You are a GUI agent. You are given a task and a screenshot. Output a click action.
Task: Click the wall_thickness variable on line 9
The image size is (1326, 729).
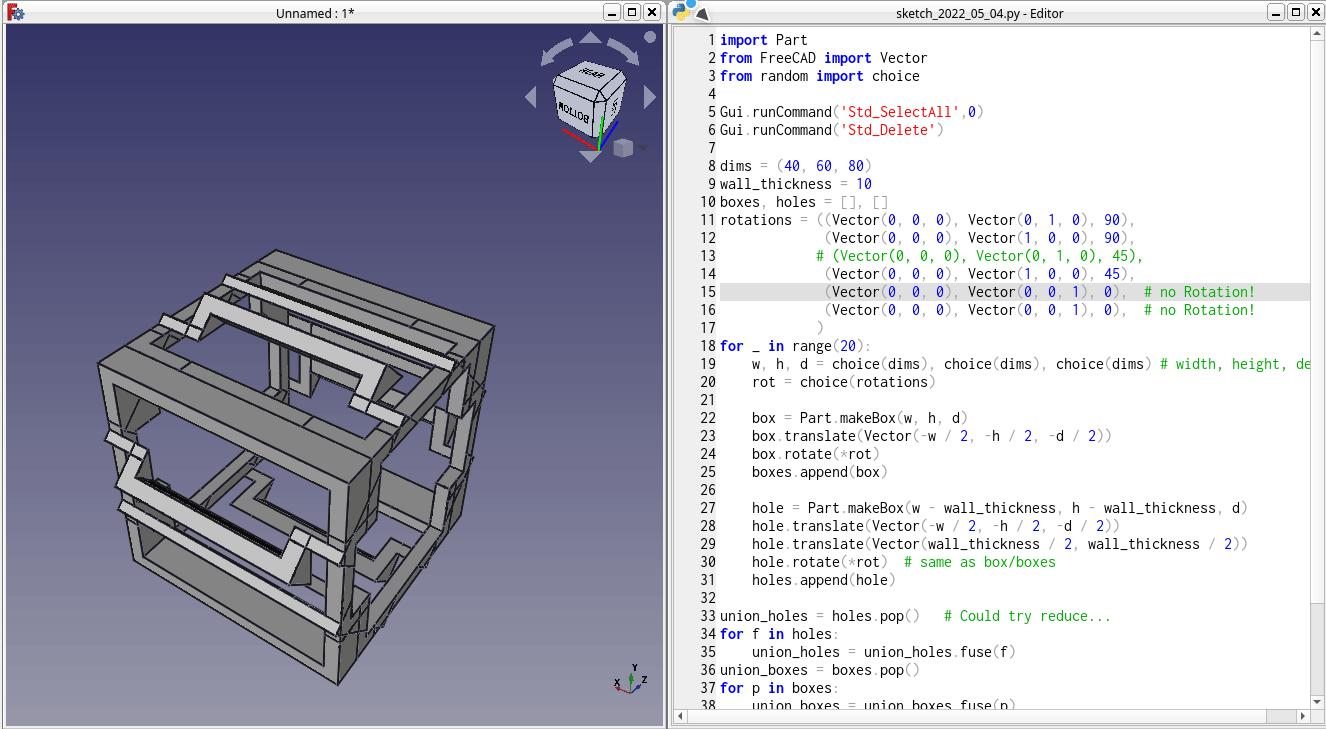(x=776, y=183)
